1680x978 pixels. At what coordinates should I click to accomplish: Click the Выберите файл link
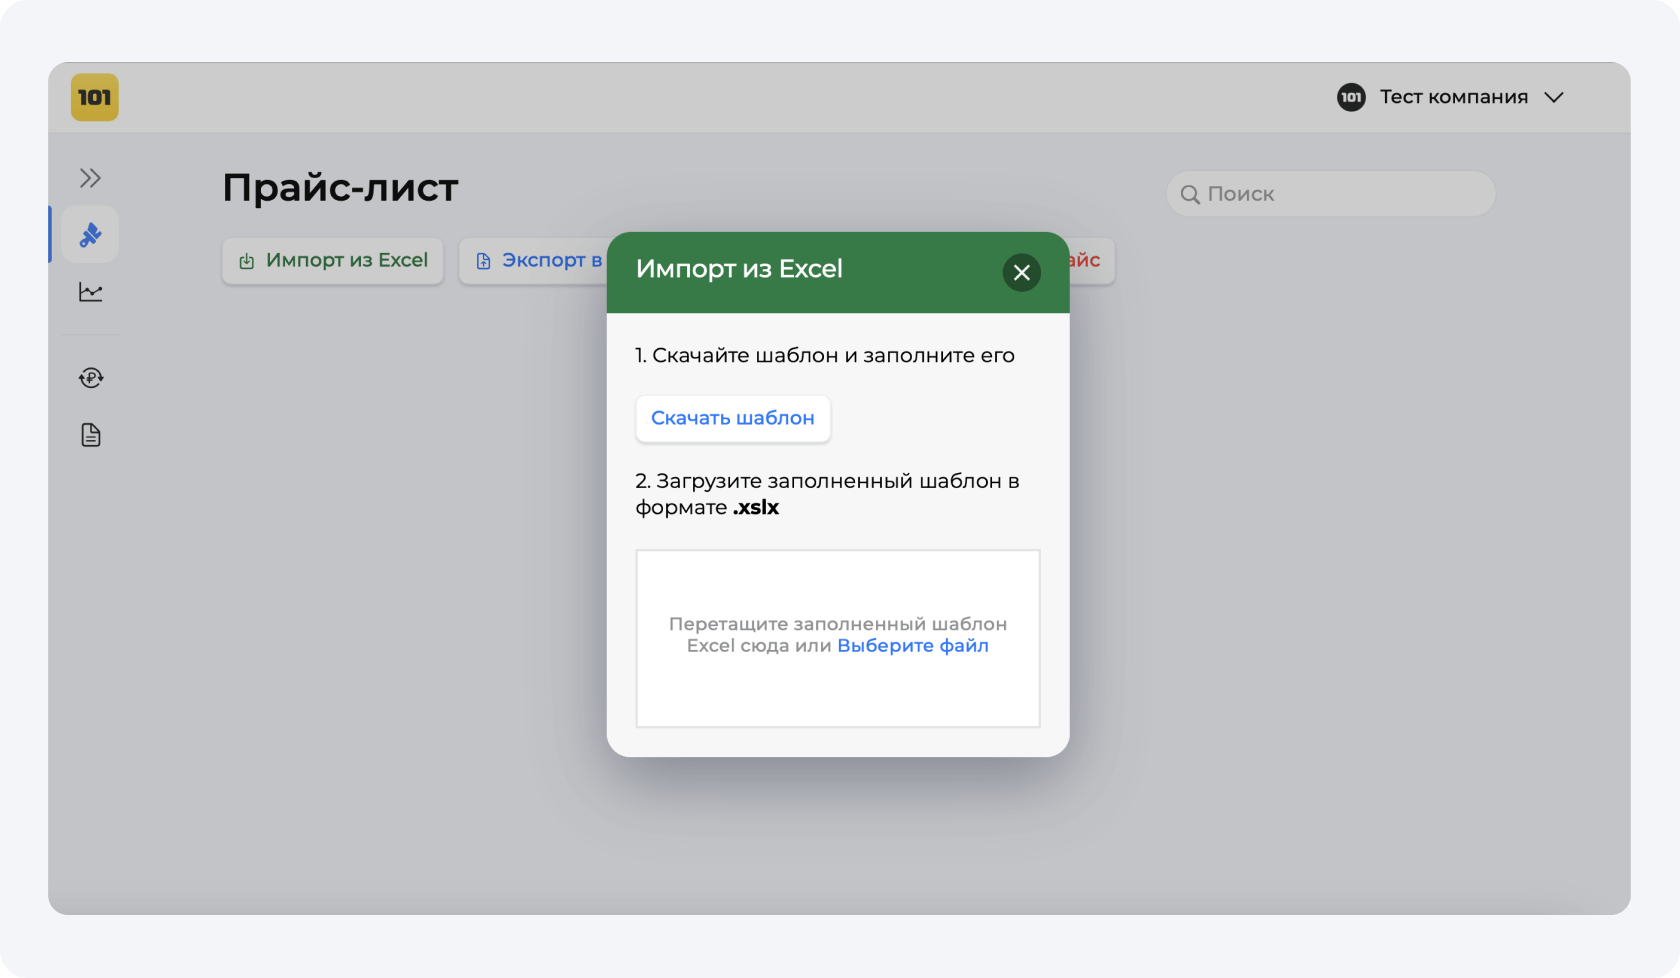click(912, 646)
